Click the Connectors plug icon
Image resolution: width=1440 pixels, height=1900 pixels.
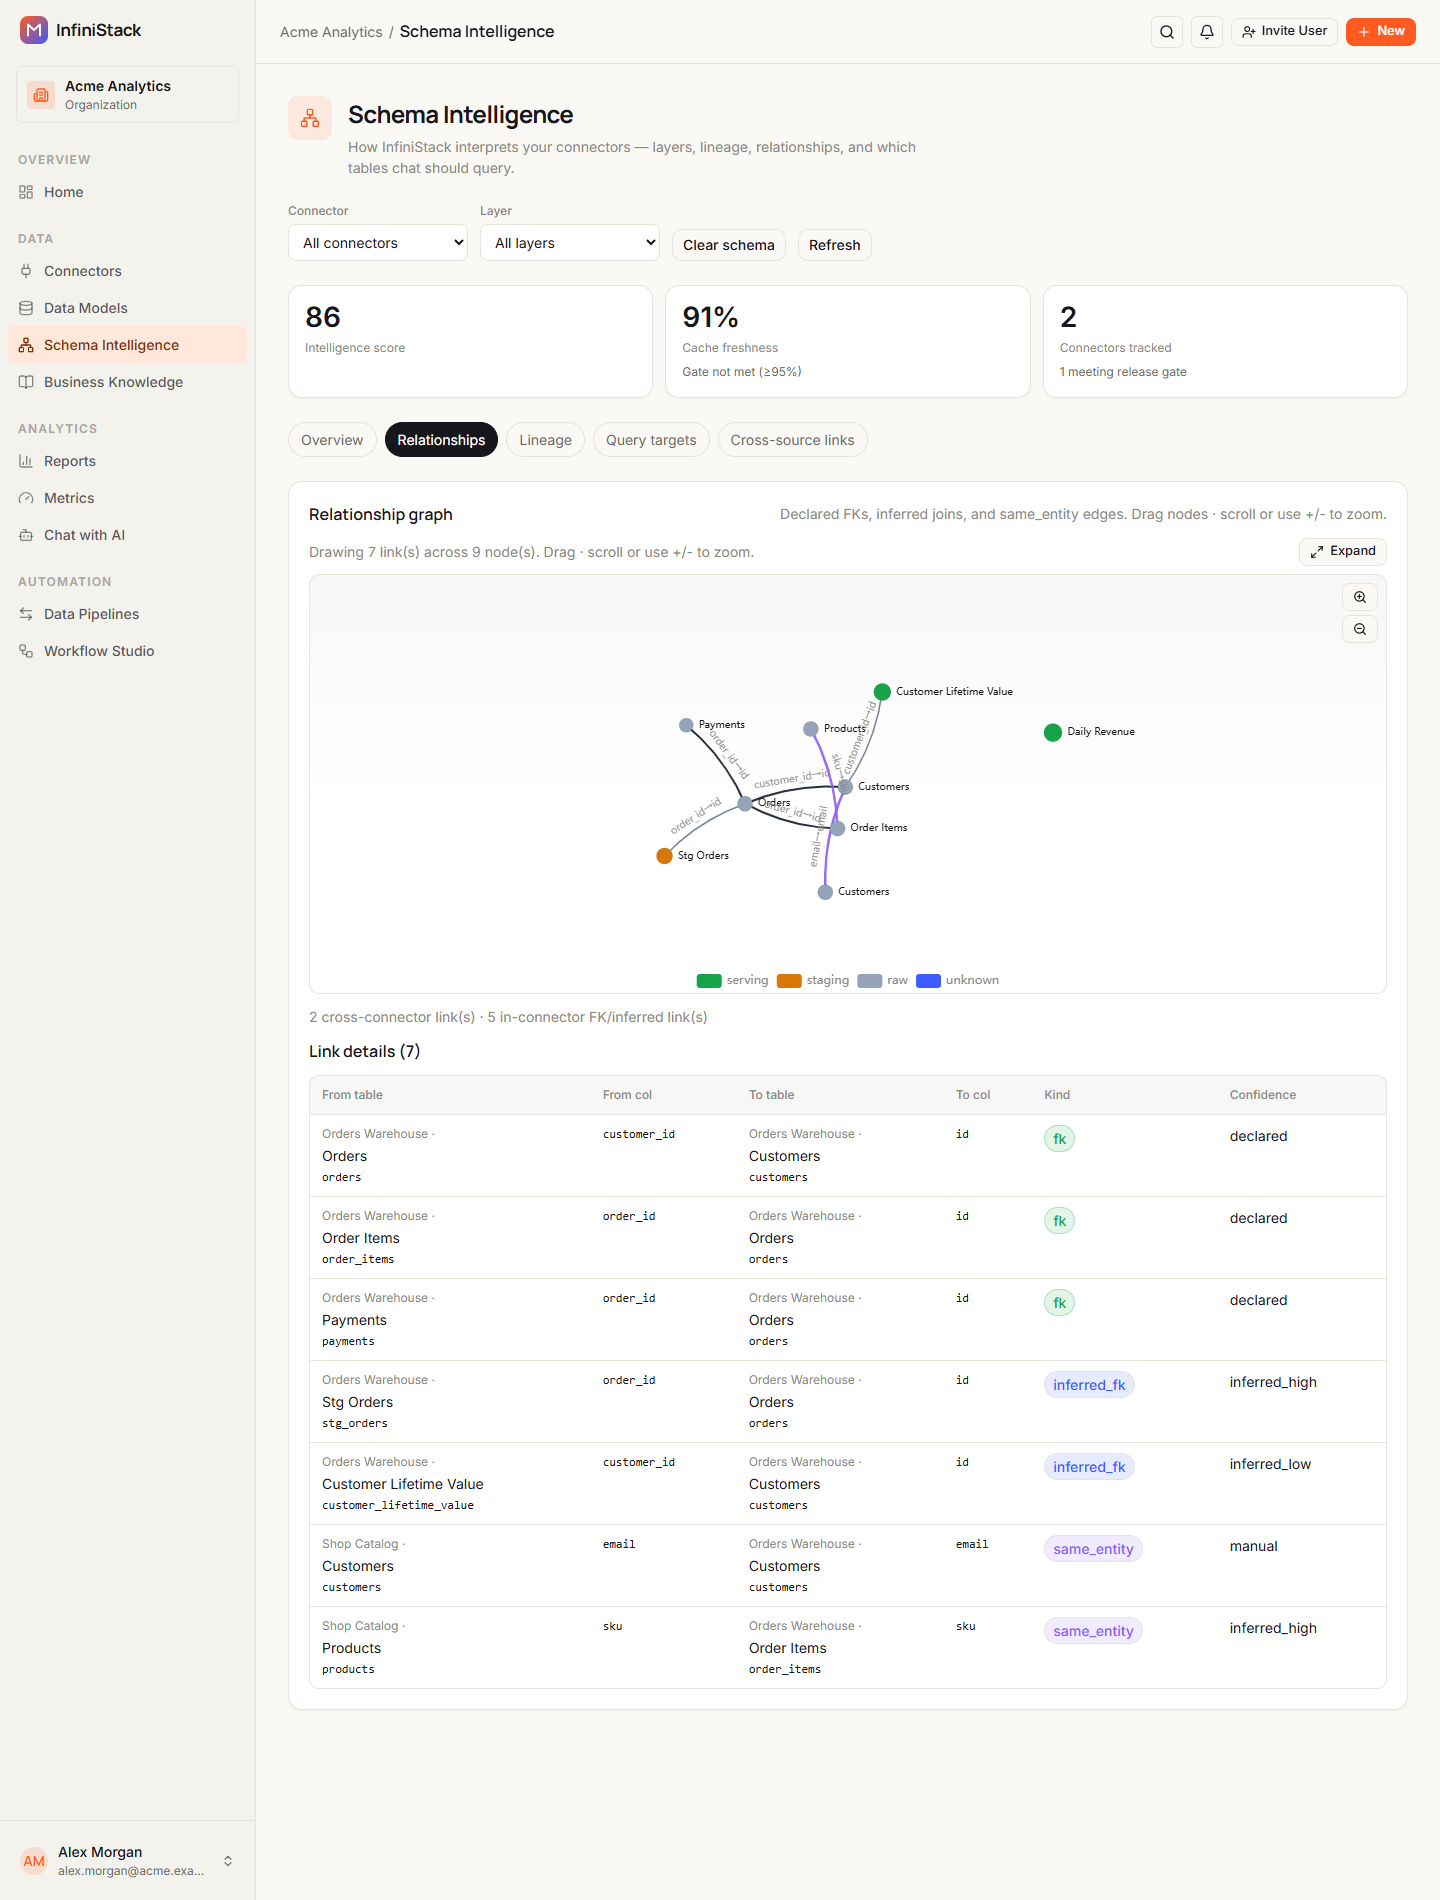pos(26,271)
